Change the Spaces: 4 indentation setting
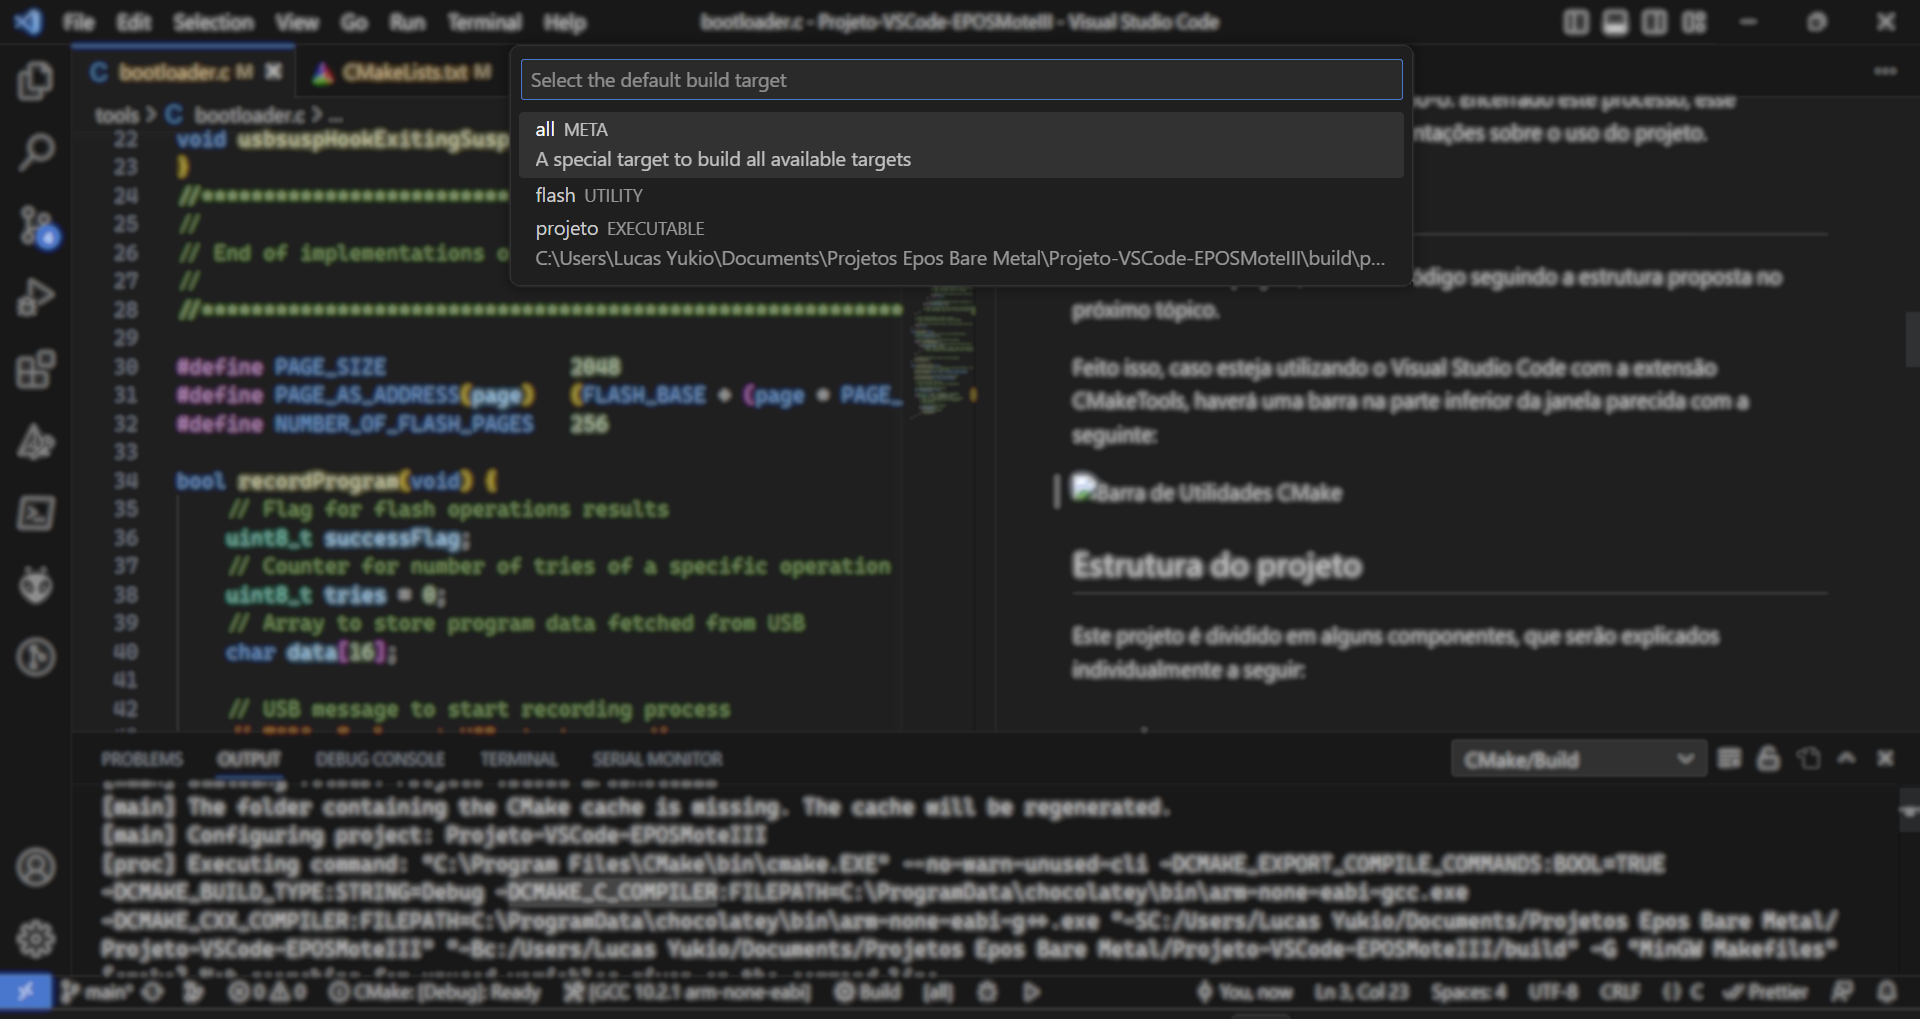 coord(1468,992)
